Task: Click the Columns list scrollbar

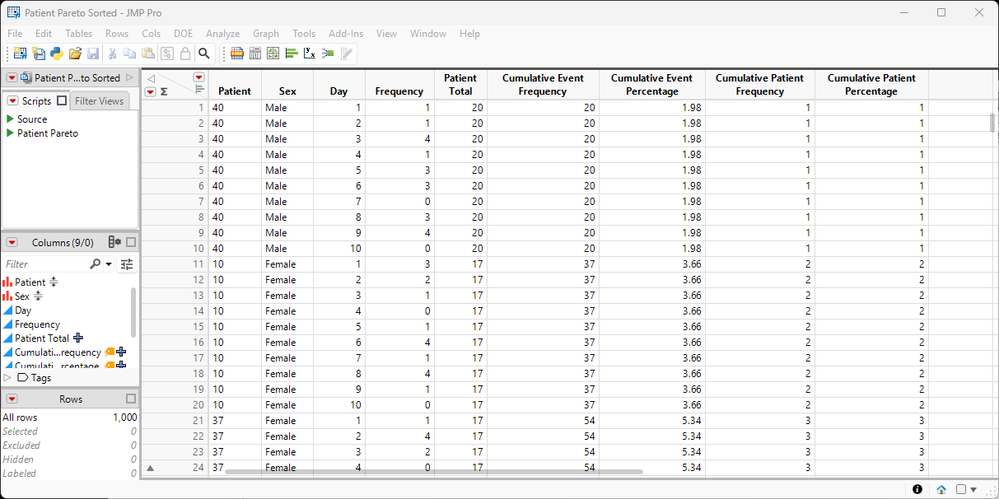Action: [x=133, y=312]
